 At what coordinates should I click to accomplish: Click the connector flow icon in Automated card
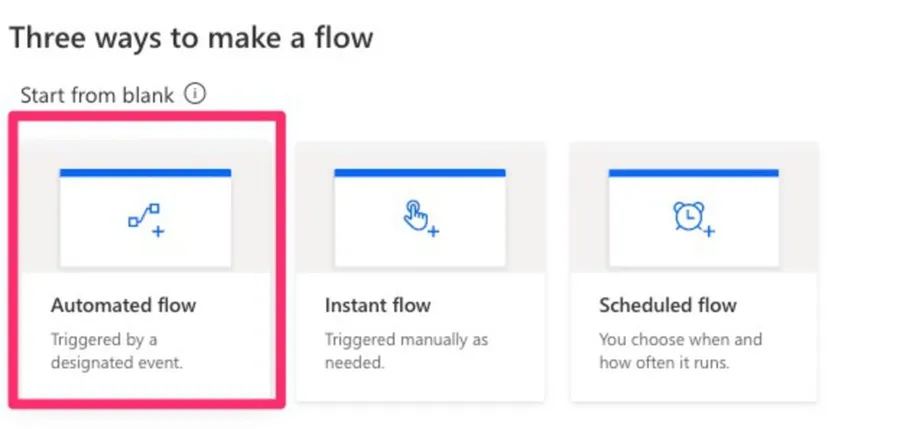pos(142,216)
